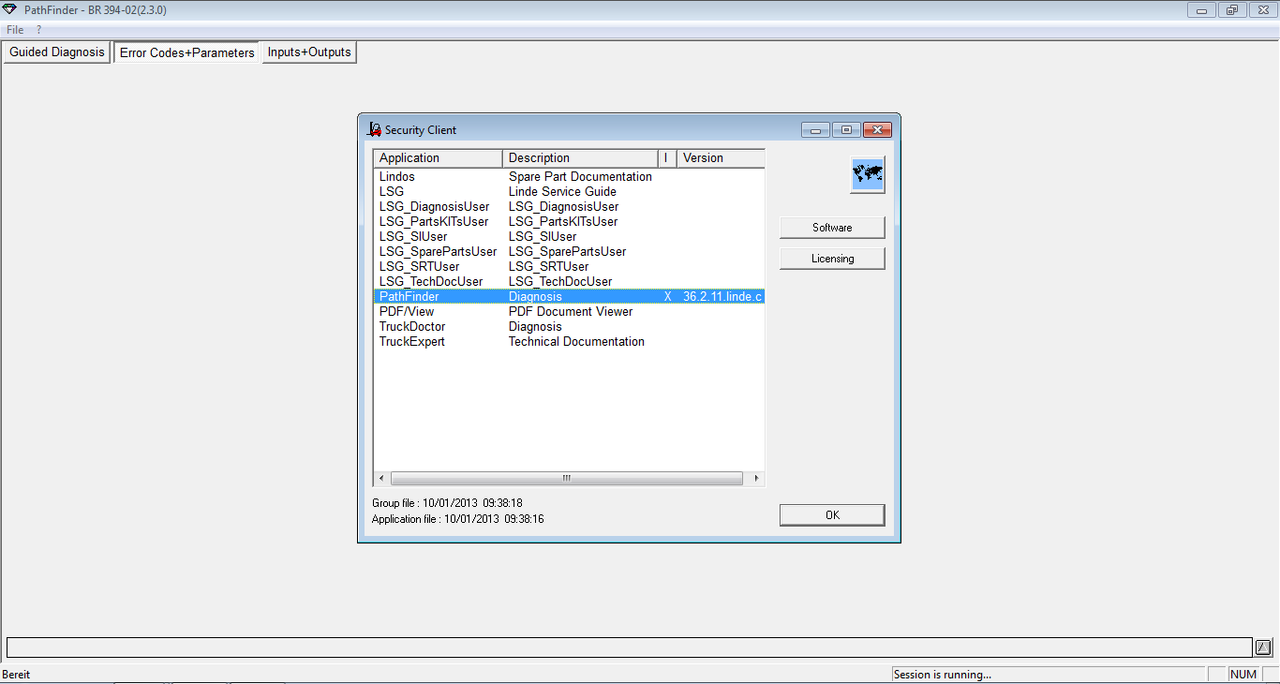Screen dimensions: 1280x684
Task: Click 'Session is running...' status text
Action: [942, 674]
